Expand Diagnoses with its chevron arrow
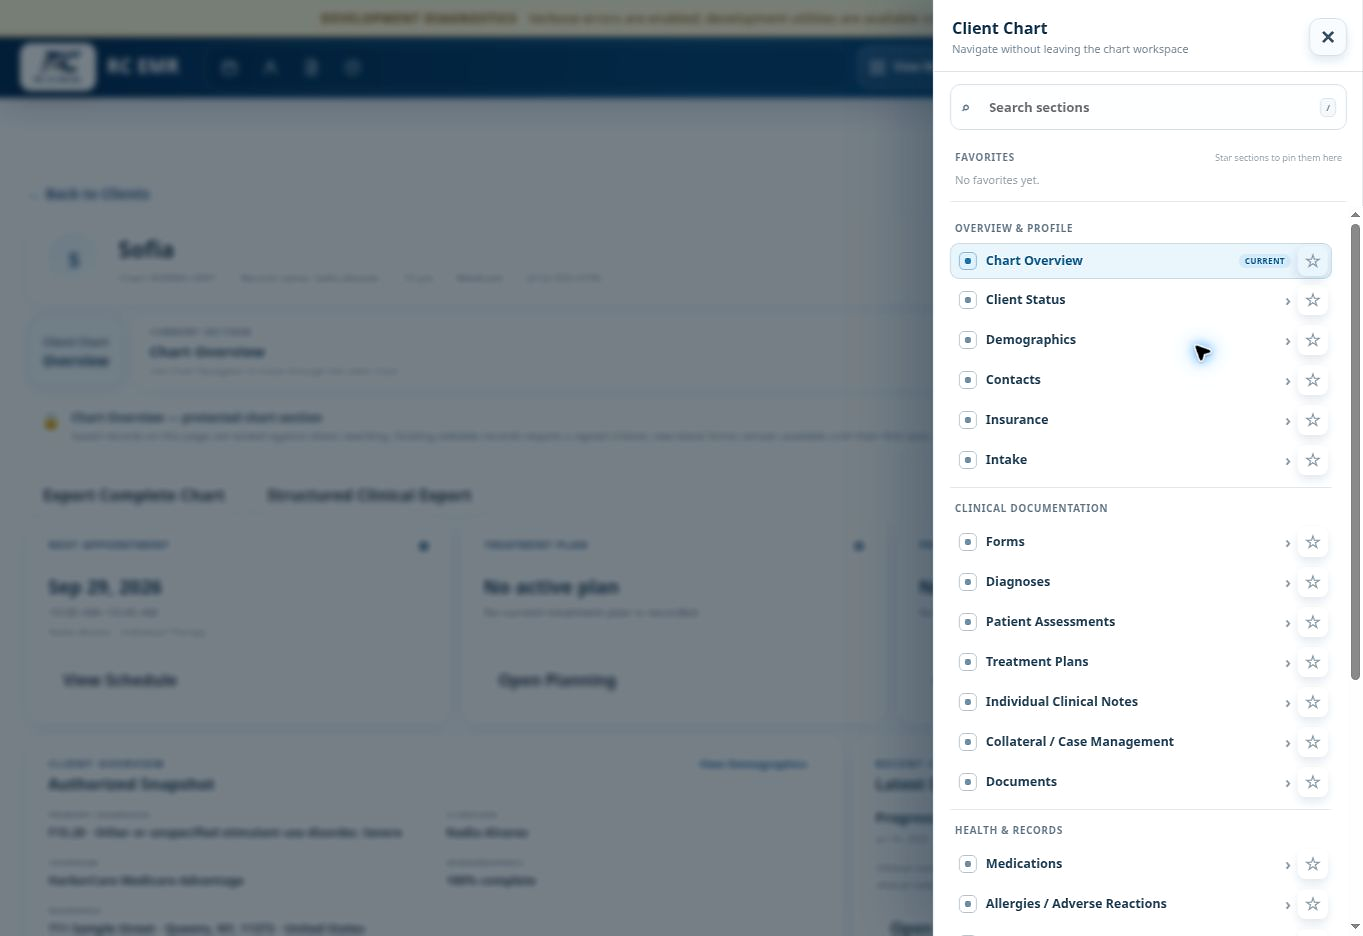Image resolution: width=1363 pixels, height=936 pixels. pyautogui.click(x=1287, y=583)
